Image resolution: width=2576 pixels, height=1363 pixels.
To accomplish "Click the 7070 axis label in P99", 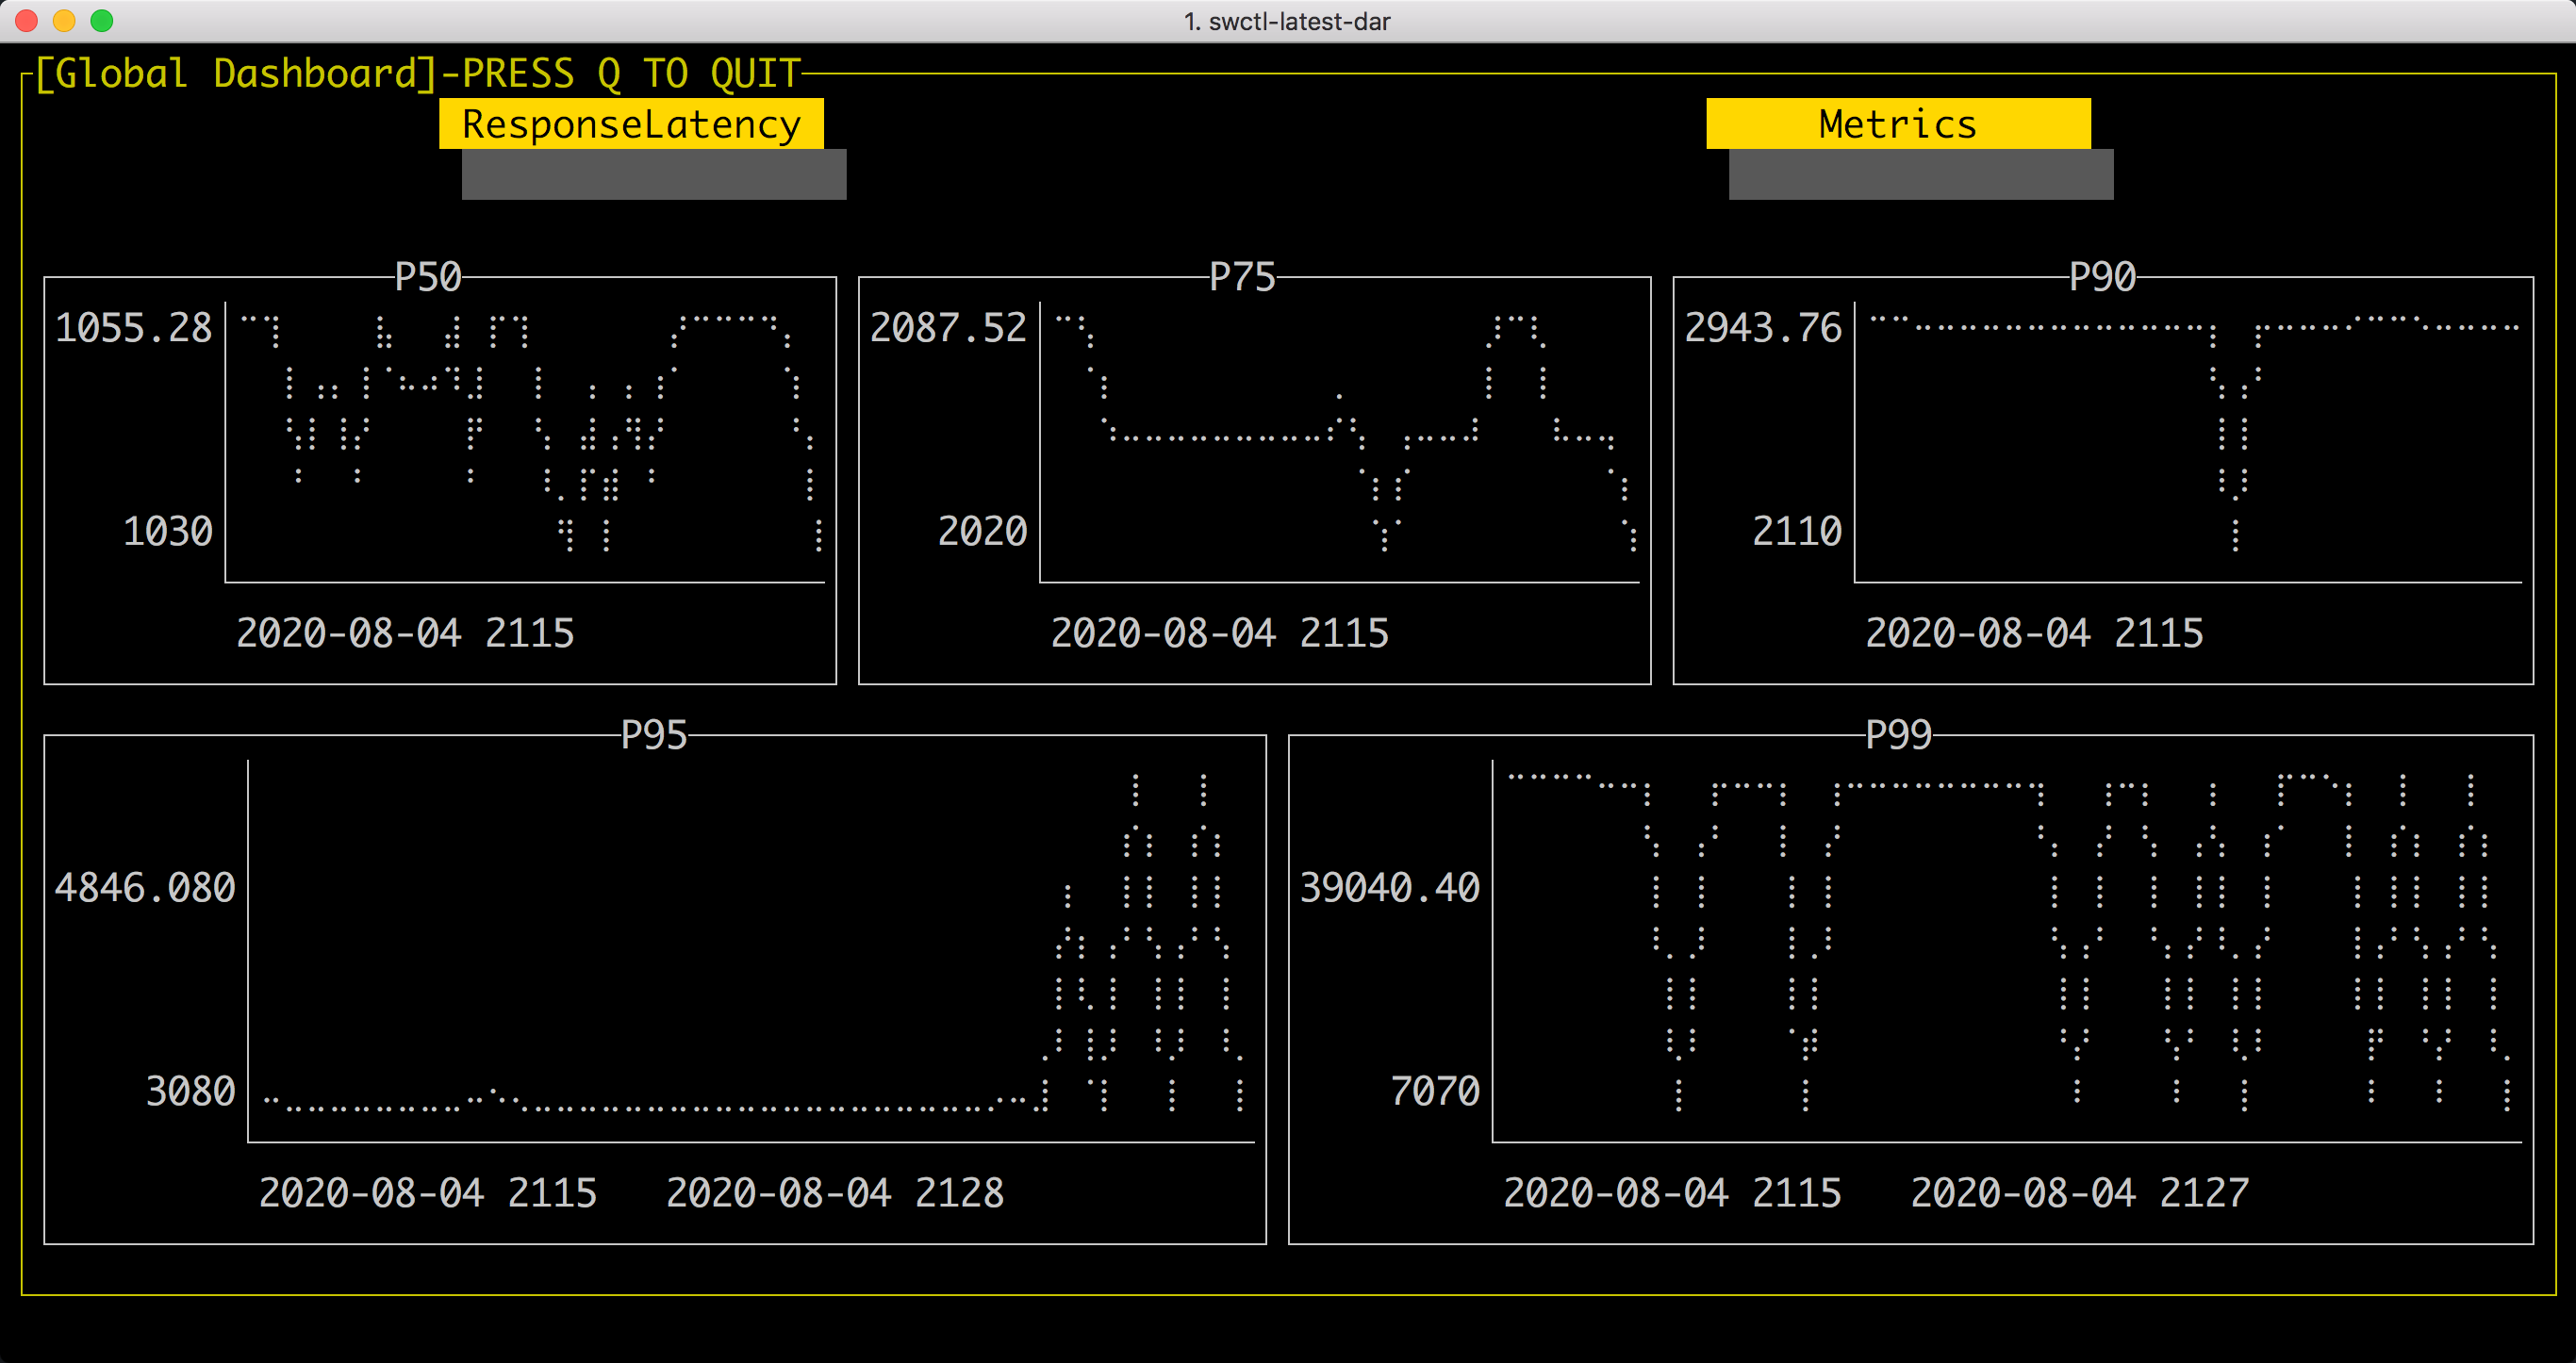I will click(1434, 1091).
